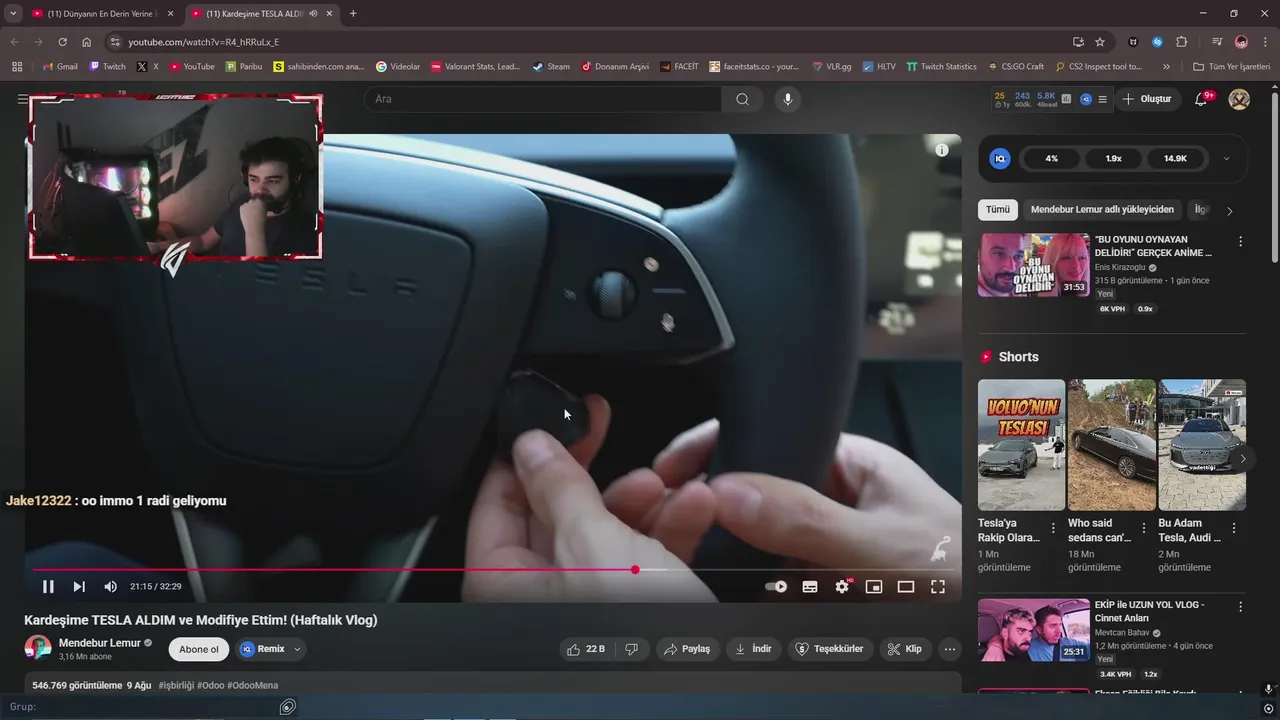Open the player settings gear

pos(842,587)
